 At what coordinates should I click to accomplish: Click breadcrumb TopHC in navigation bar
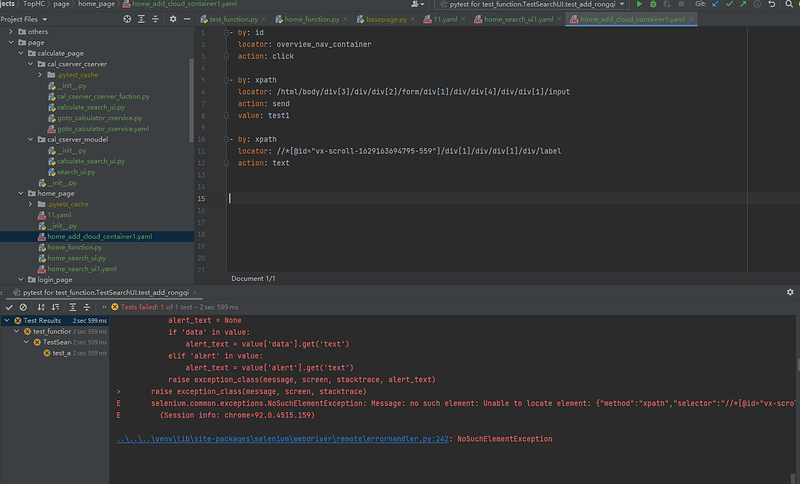coord(34,4)
